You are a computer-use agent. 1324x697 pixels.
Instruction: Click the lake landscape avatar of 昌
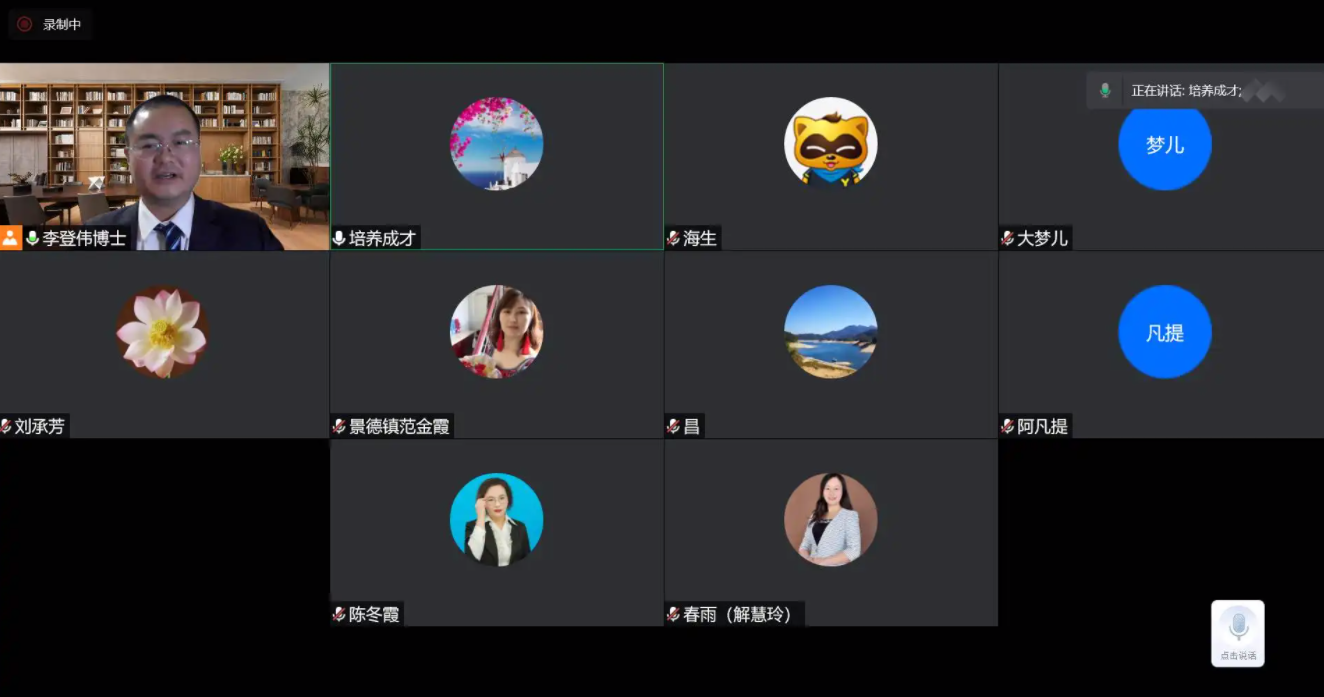[830, 332]
